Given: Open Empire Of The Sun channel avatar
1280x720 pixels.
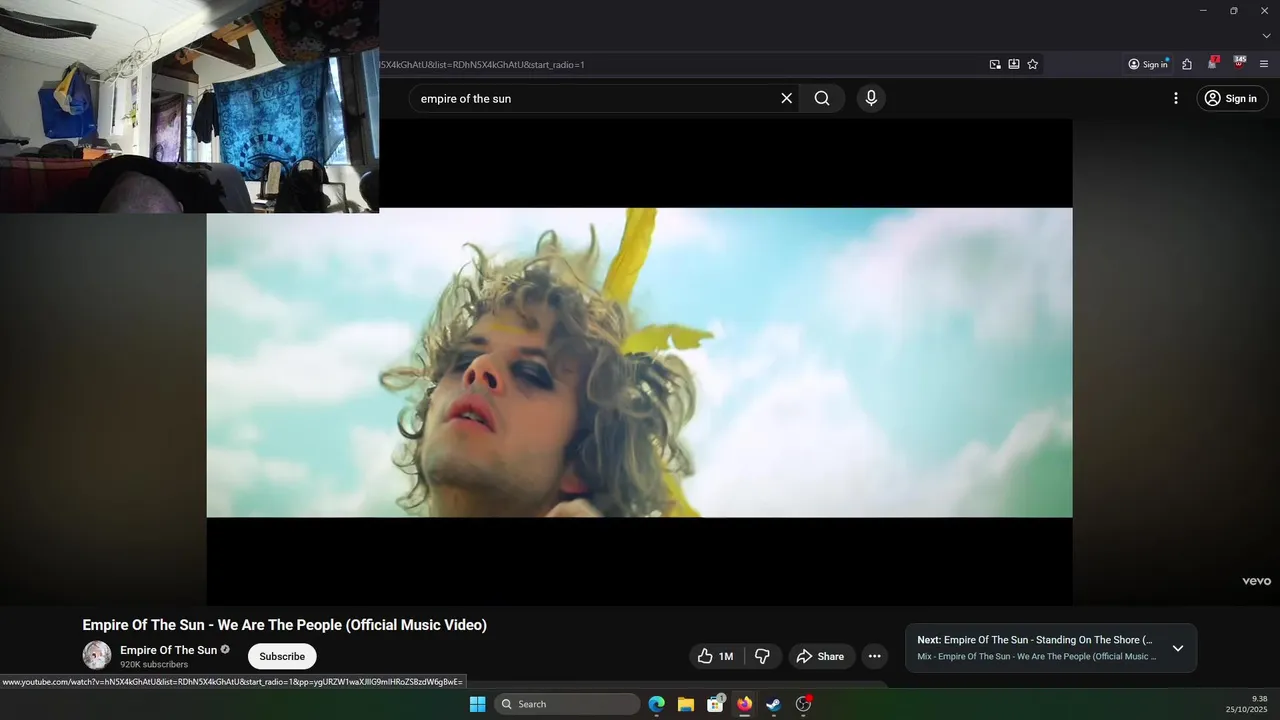Looking at the screenshot, I should (x=97, y=655).
